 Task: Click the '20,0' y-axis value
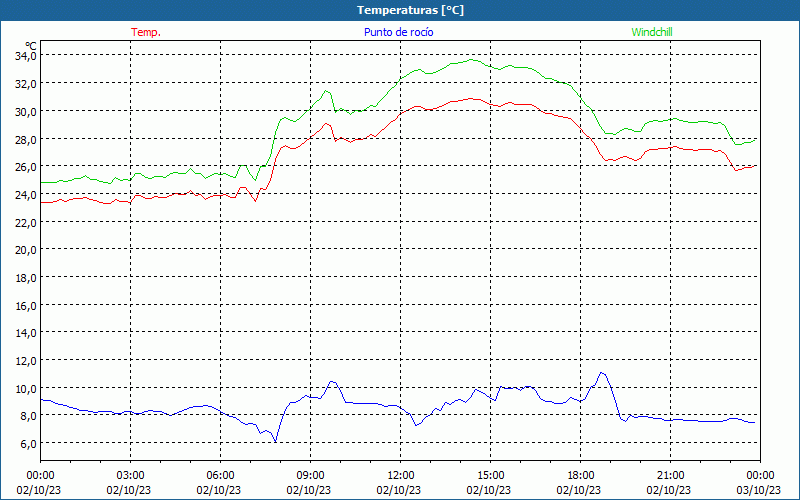26,250
